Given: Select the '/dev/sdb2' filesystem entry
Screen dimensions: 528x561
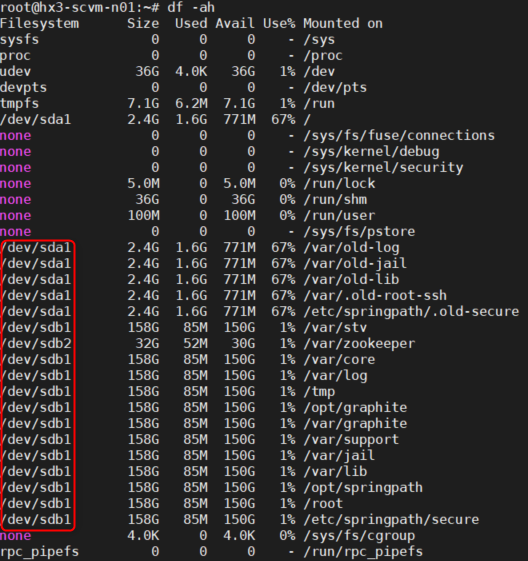Looking at the screenshot, I should pos(36,344).
